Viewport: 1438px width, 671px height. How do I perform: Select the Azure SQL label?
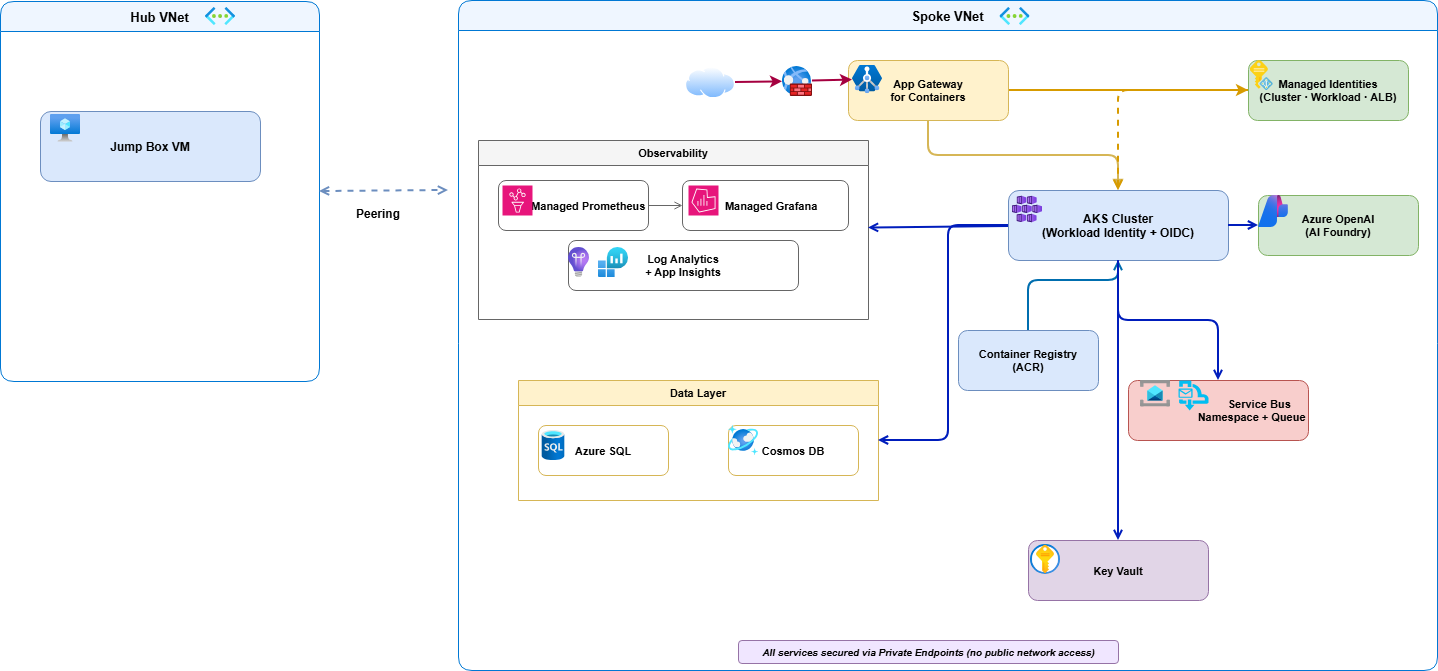(x=603, y=451)
